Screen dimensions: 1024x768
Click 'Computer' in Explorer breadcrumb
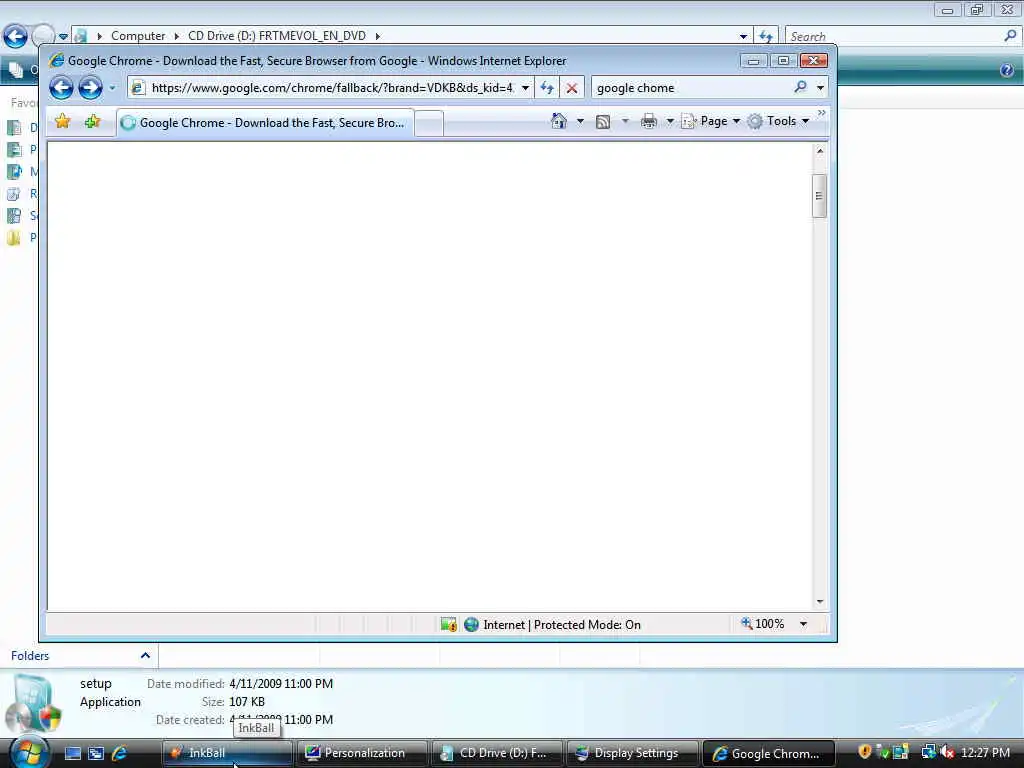click(x=138, y=36)
